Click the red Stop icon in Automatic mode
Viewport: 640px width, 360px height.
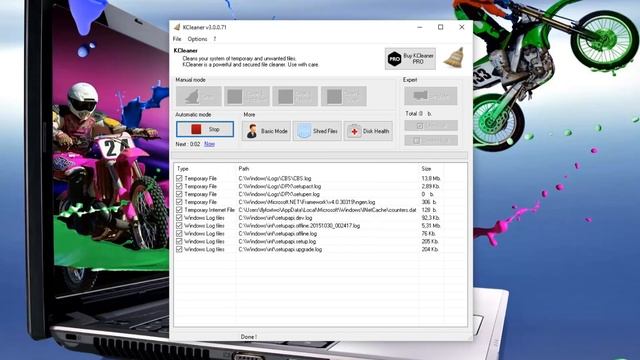(196, 129)
